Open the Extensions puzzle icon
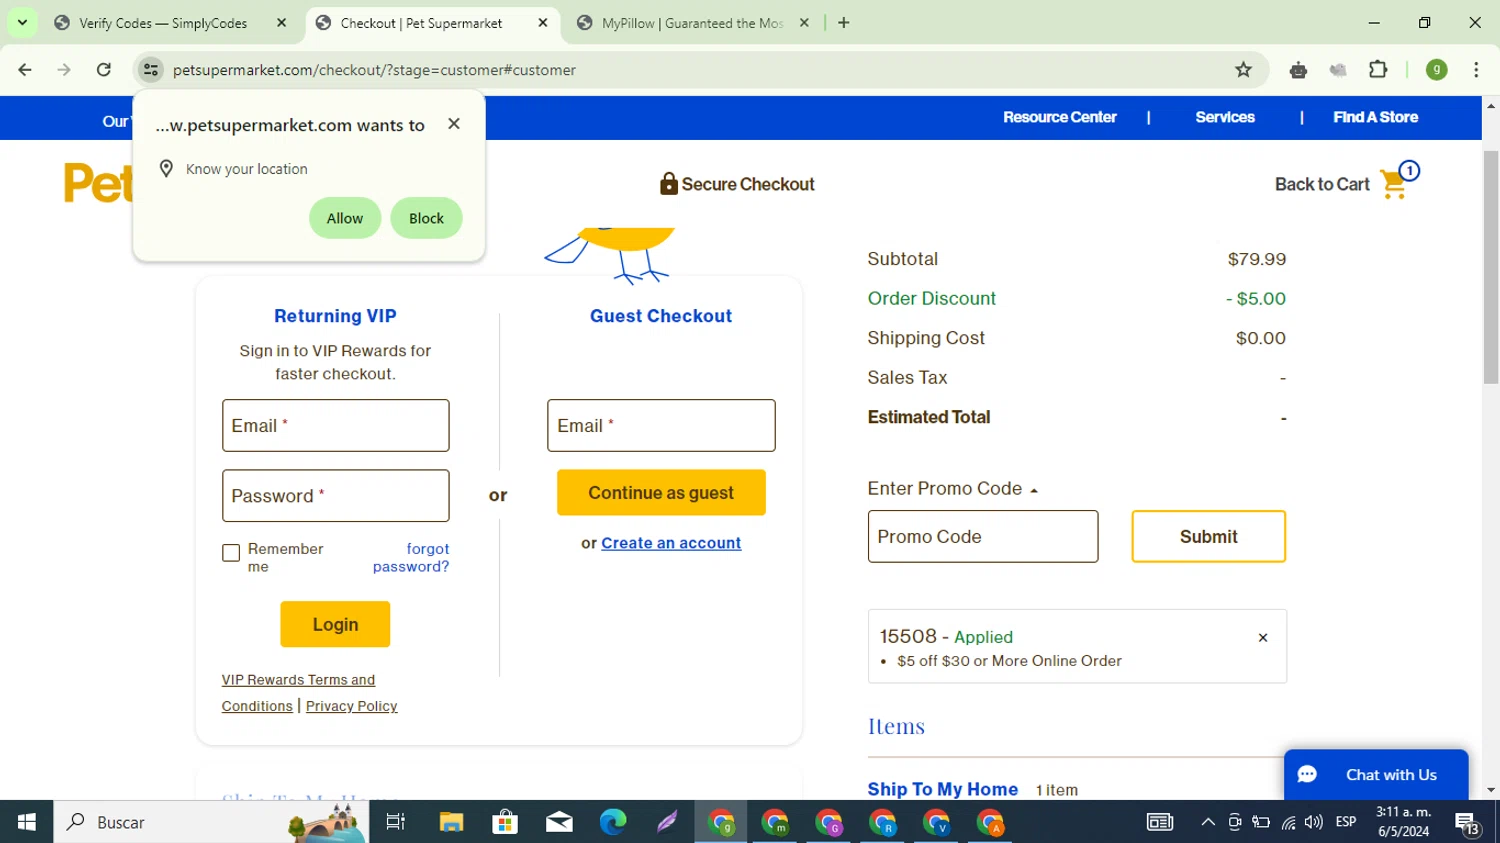This screenshot has height=843, width=1500. 1378,70
